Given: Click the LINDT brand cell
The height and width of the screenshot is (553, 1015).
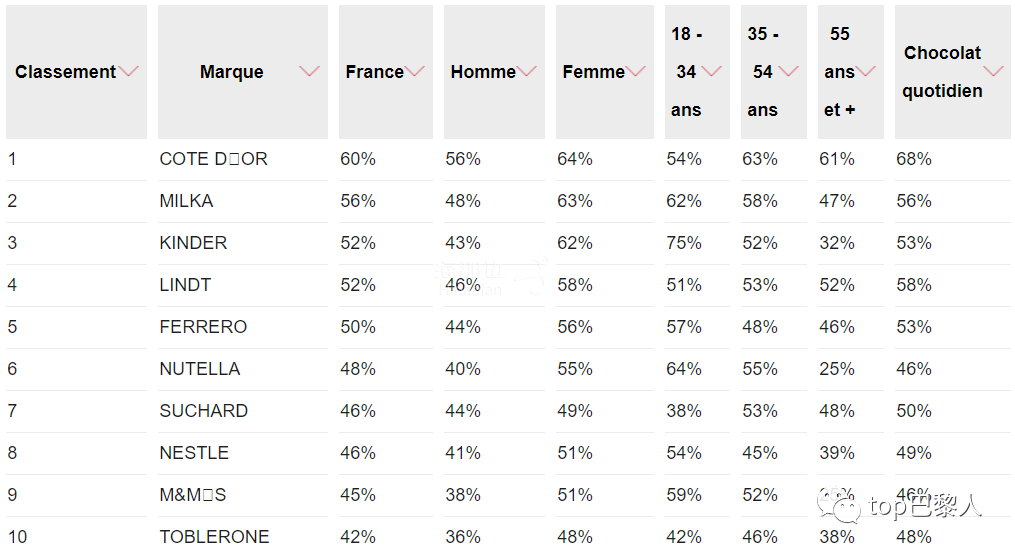Looking at the screenshot, I should click(x=185, y=285).
